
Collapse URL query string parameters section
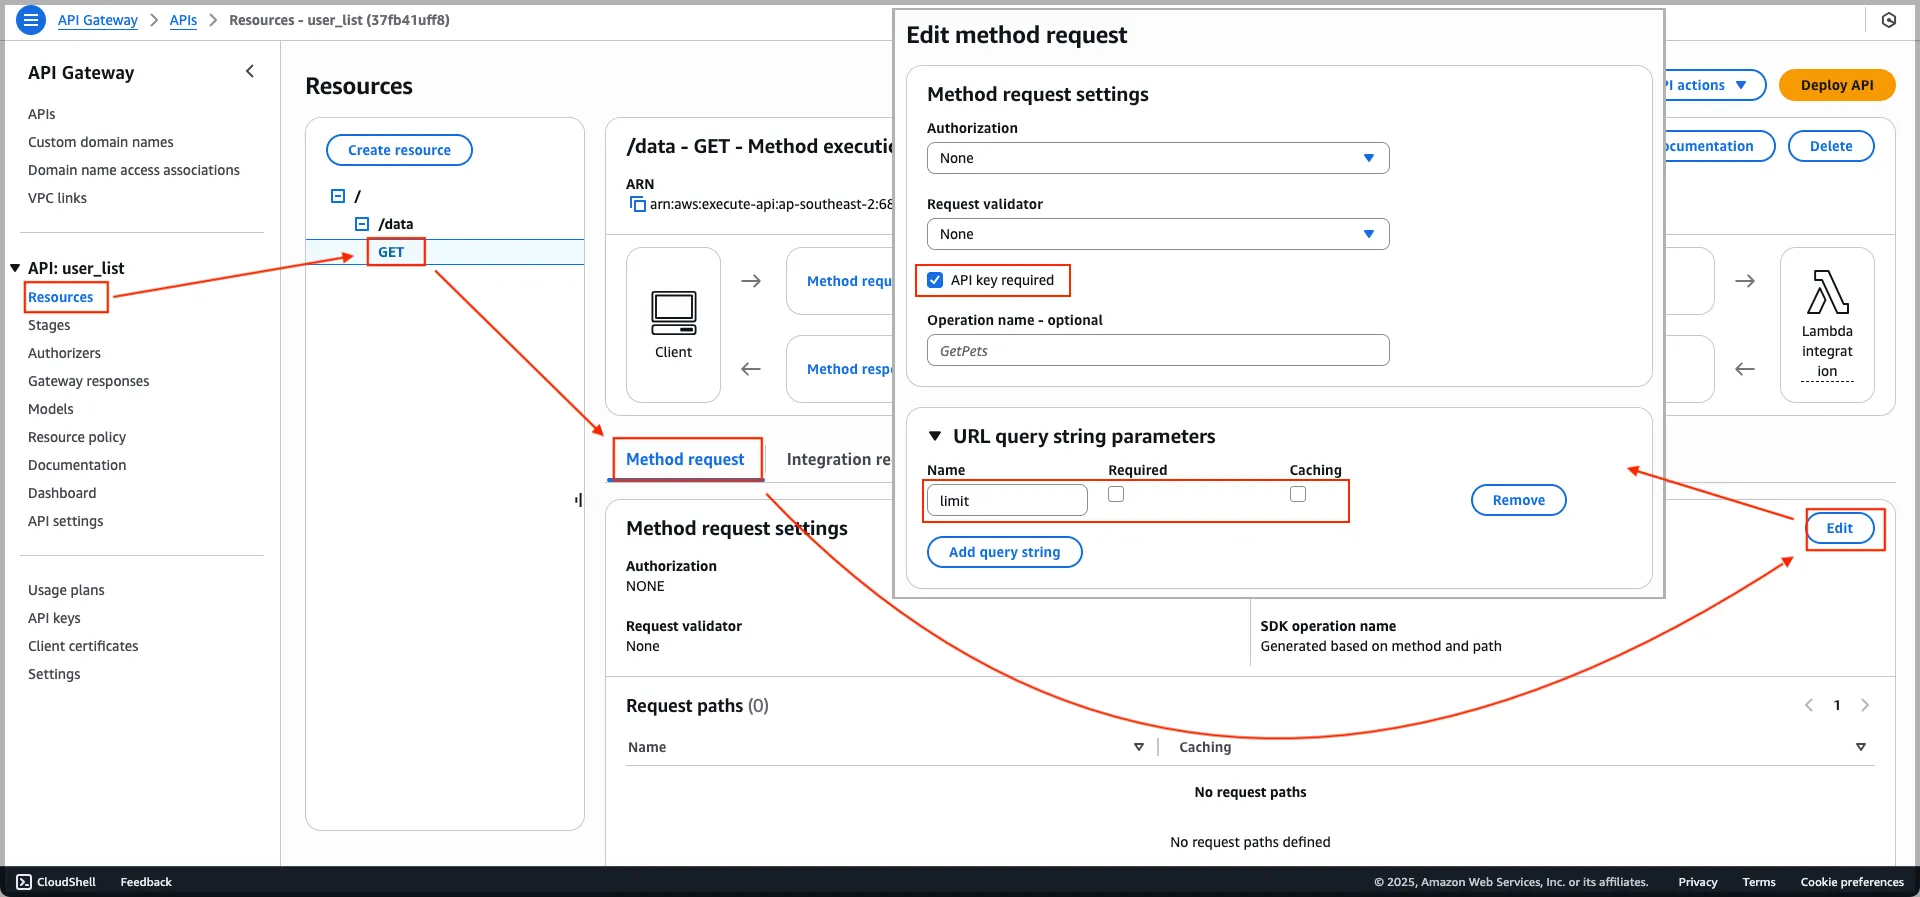click(x=935, y=436)
